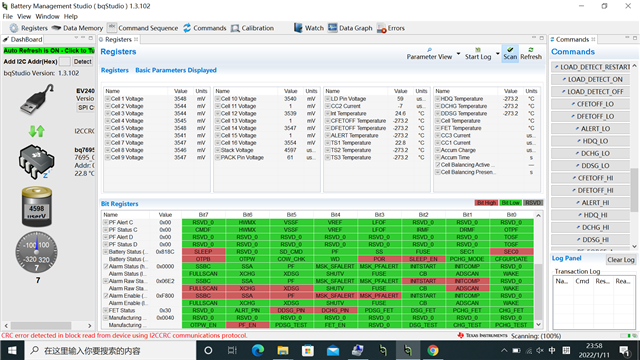The image size is (640, 360).
Task: Click the red SLEEP bit in Battery Status
Action: 203,251
